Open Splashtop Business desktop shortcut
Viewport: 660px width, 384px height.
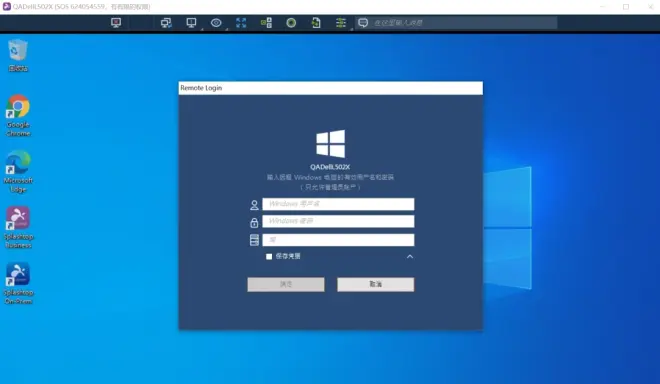18,227
